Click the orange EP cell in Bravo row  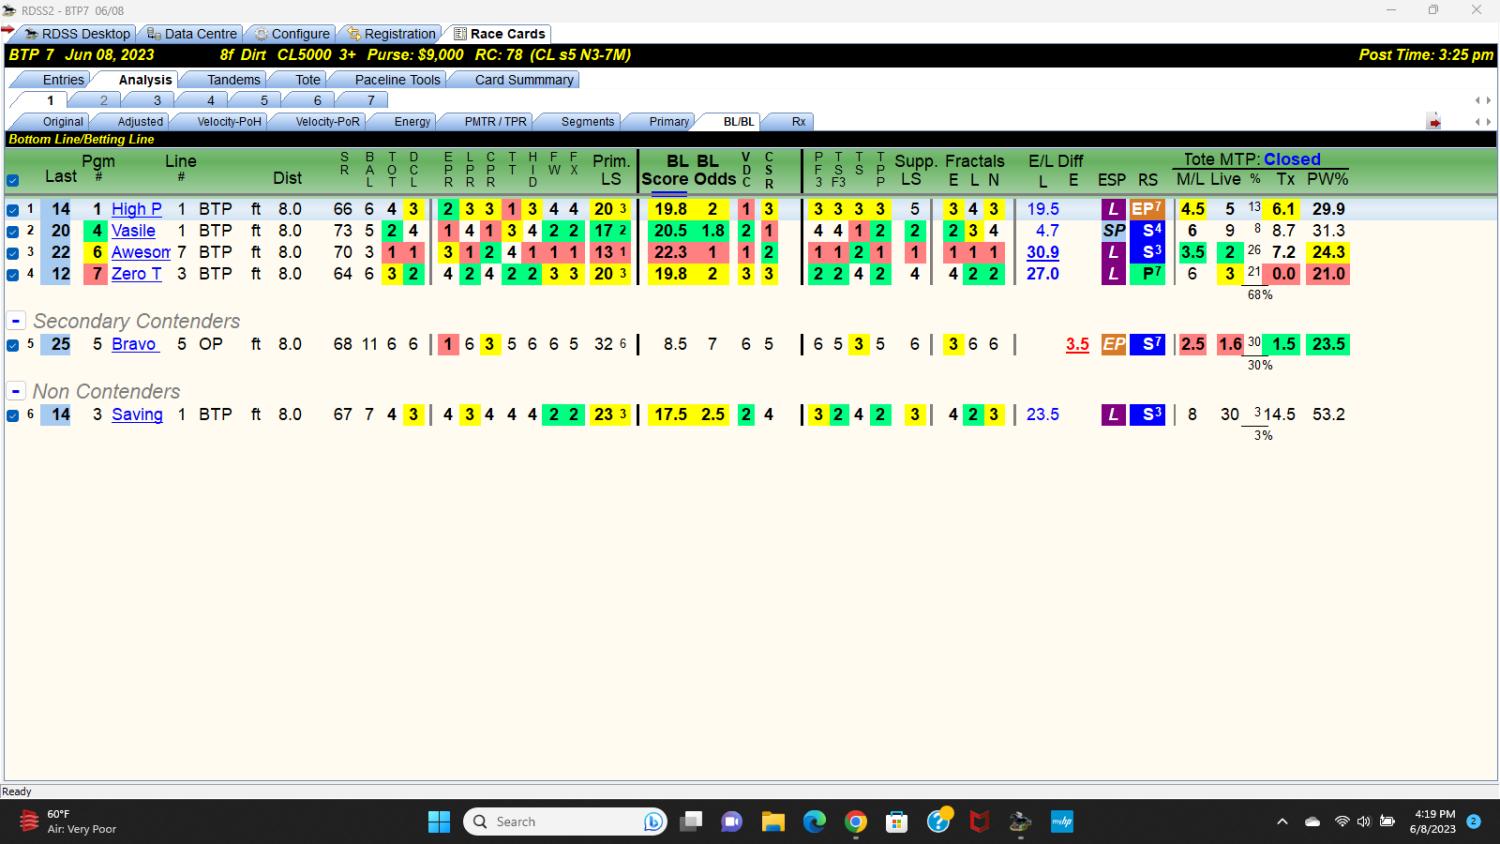tap(1113, 344)
